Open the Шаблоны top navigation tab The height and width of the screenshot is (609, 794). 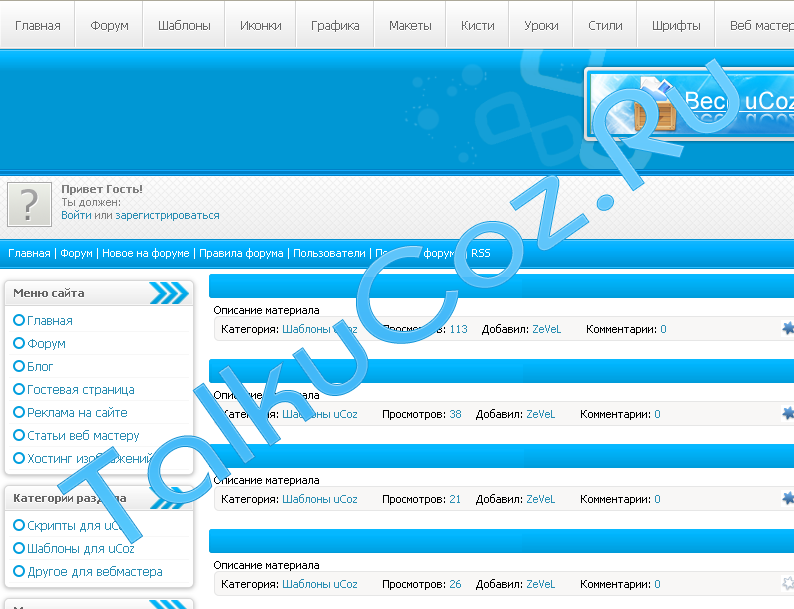point(184,25)
